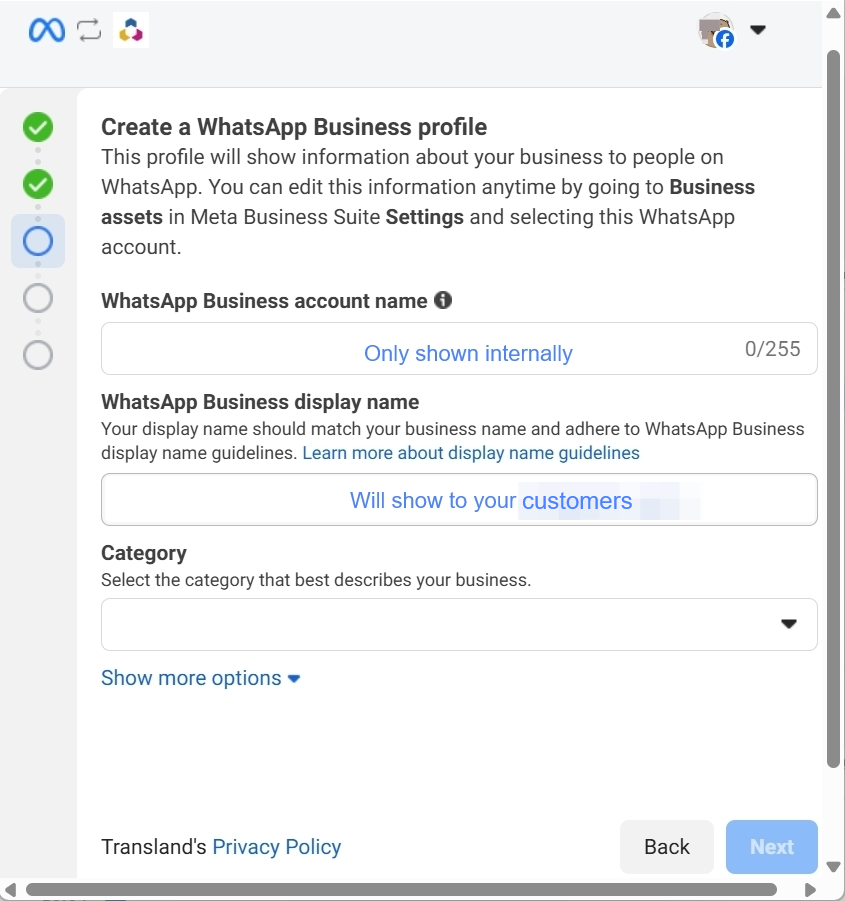Open Transland's Privacy Policy link

276,846
